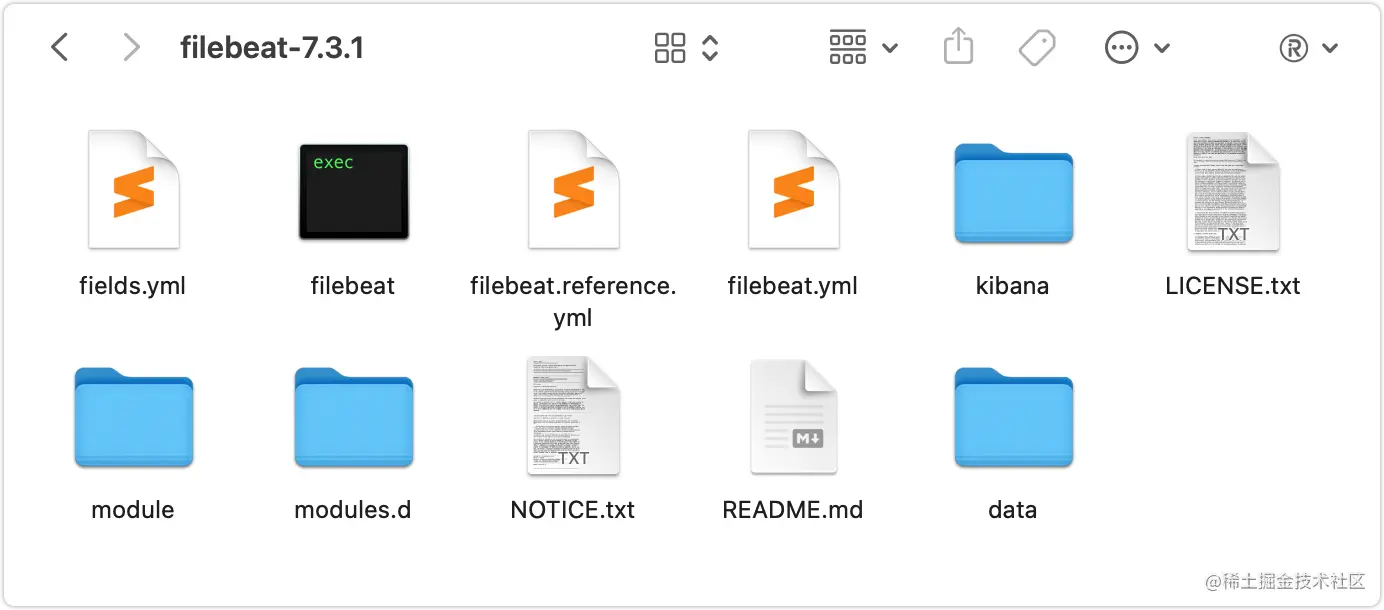Open the registered-symbol toolbar menu

[1308, 48]
